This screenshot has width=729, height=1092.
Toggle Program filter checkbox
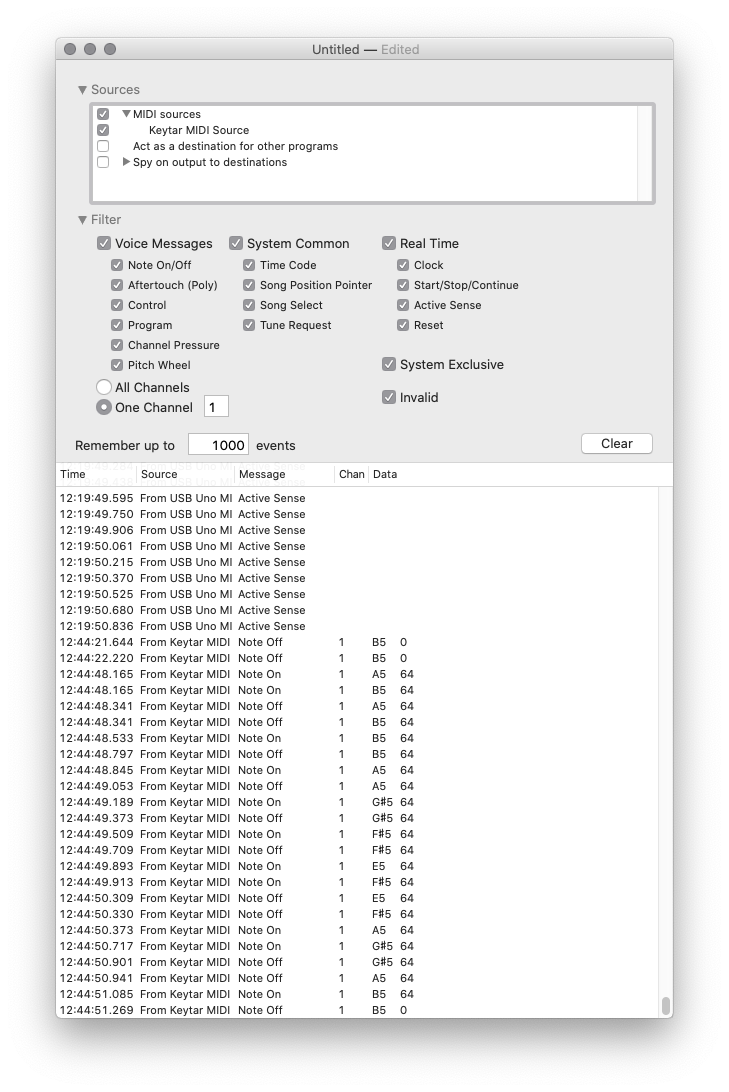point(117,325)
